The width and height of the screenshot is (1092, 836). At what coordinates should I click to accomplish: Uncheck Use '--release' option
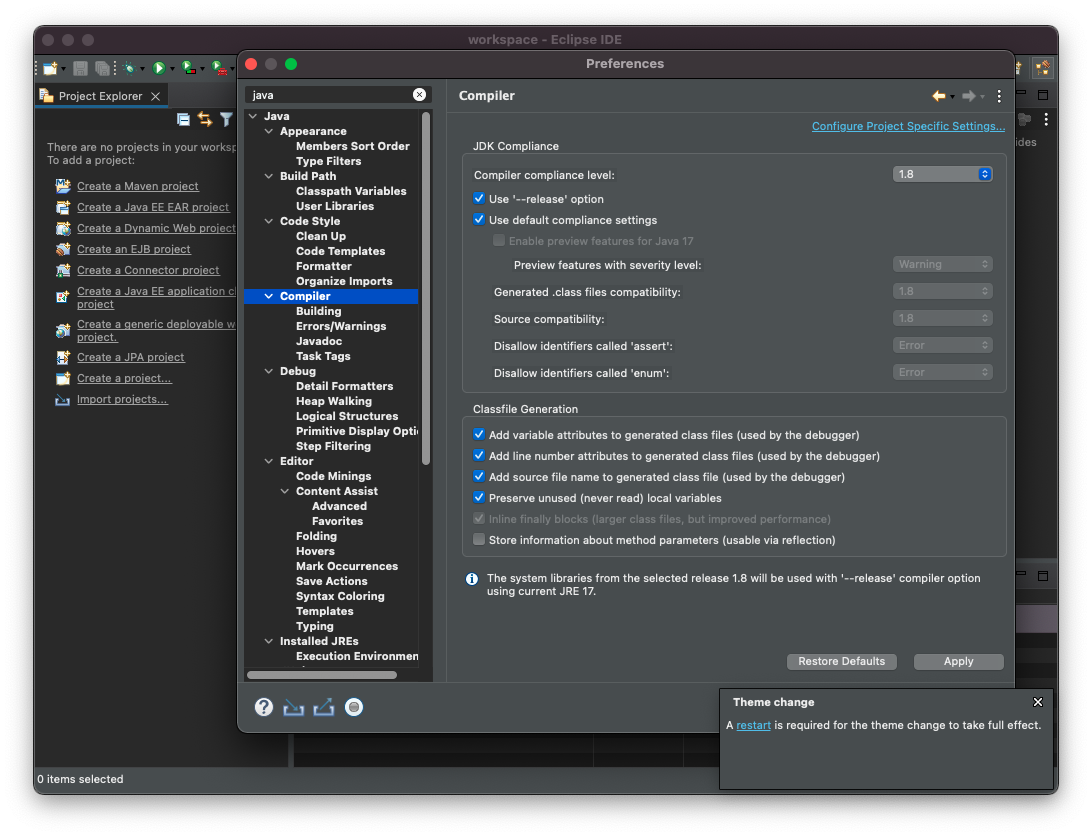[x=479, y=199]
